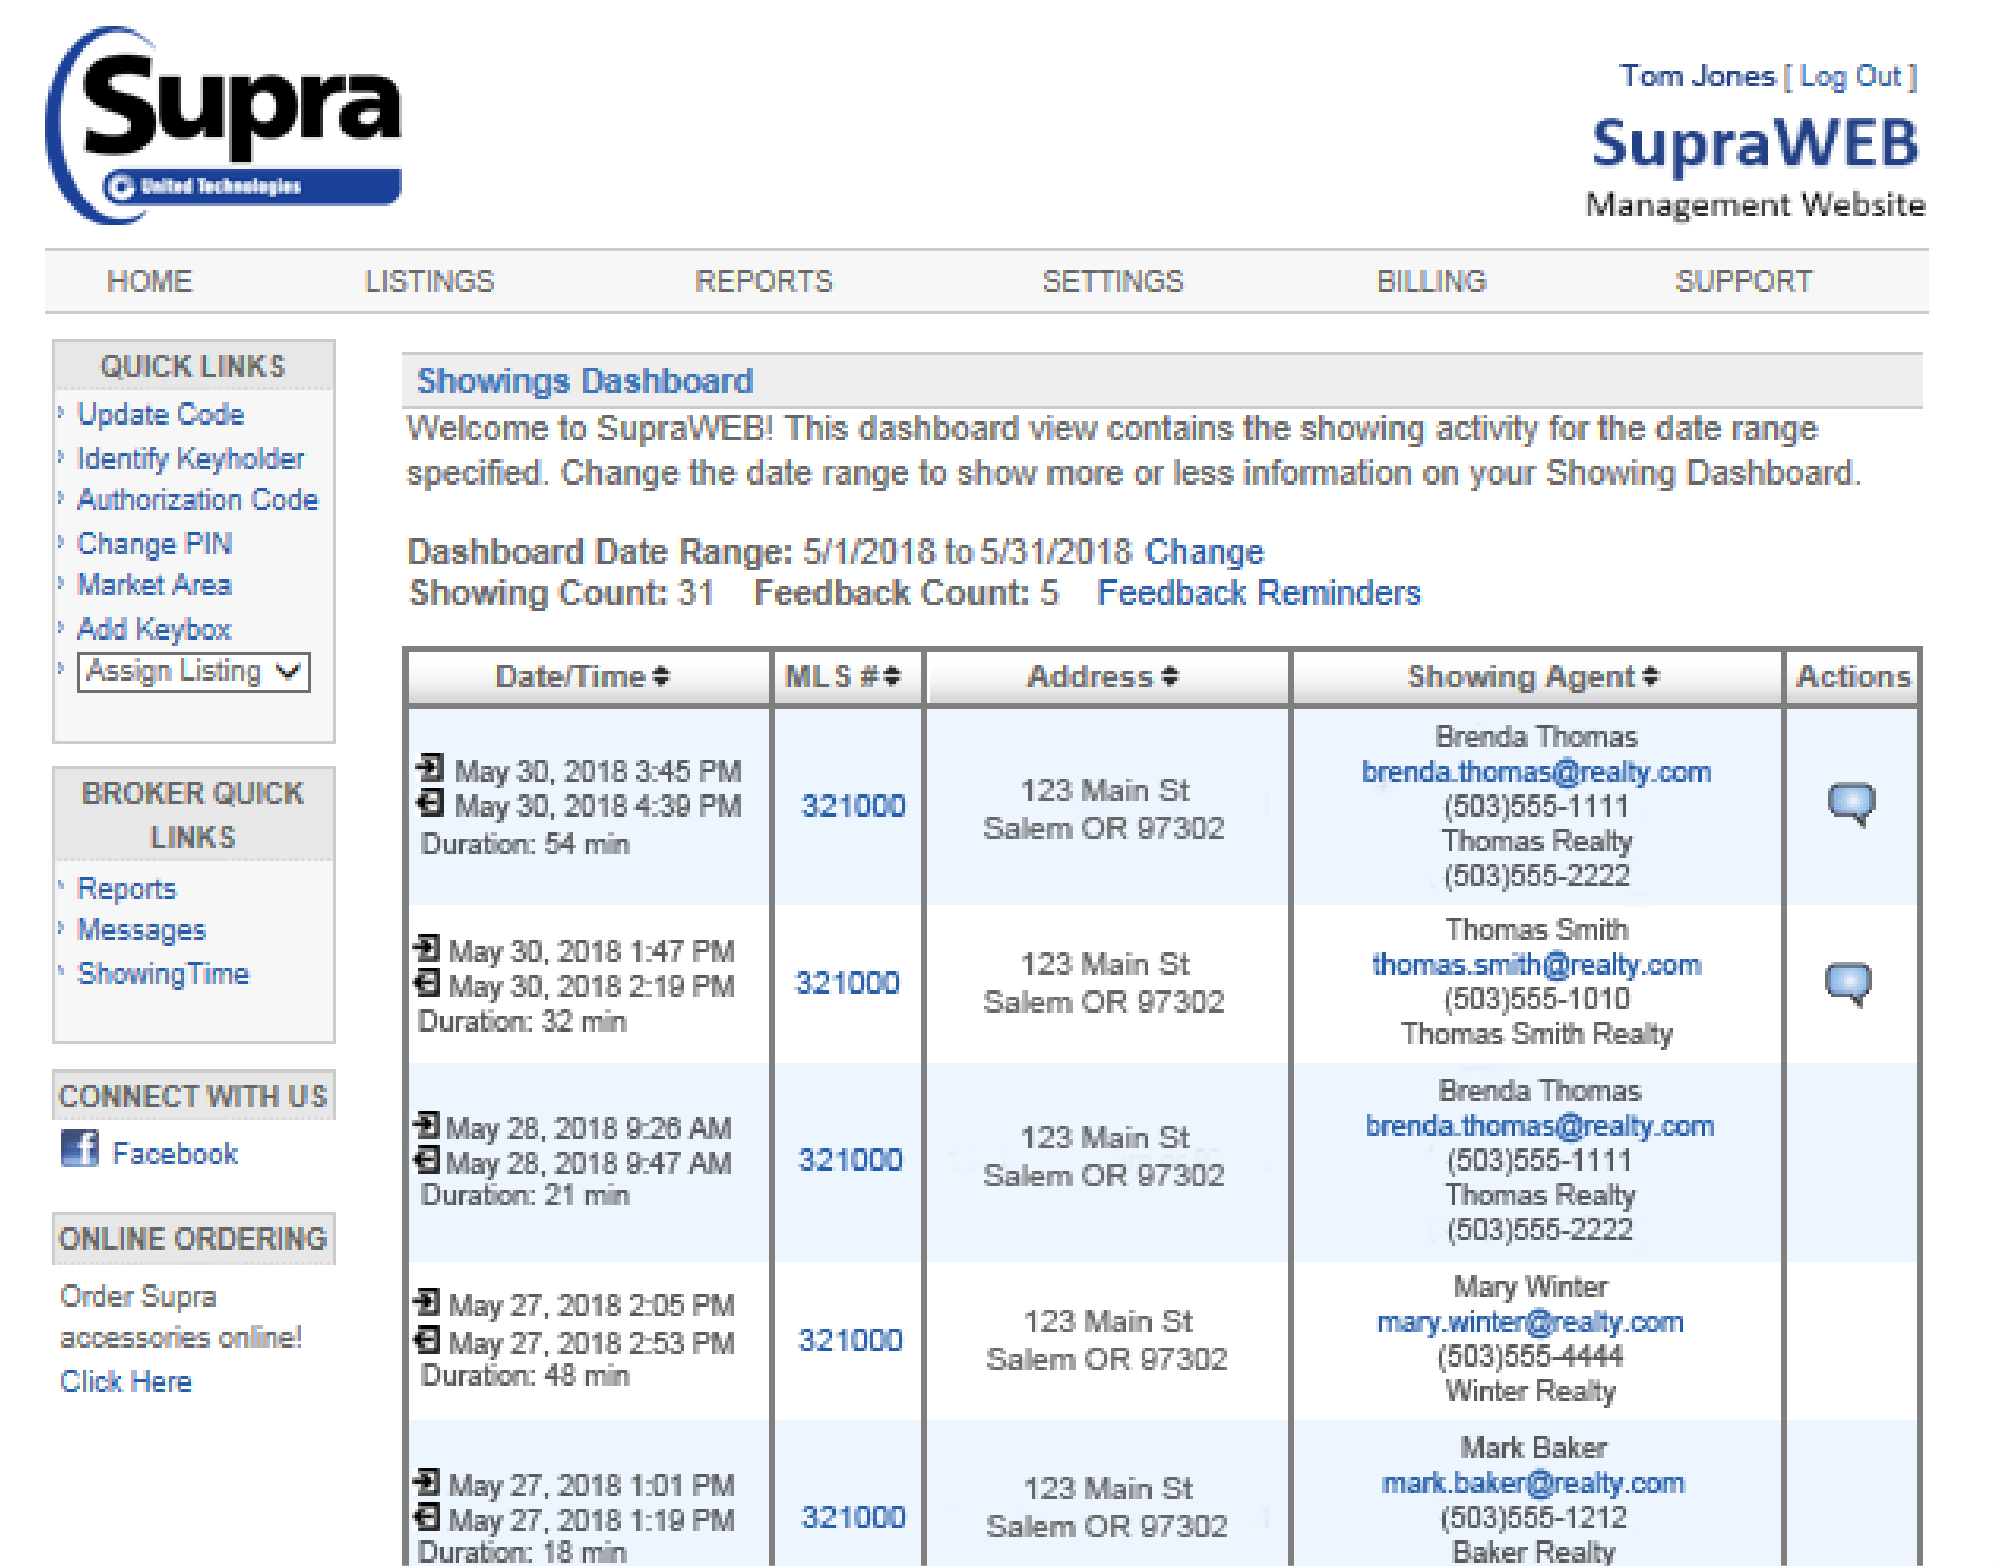Open feedback icon for Brenda Thomas May 30 showing
Viewport: 1996px width, 1566px height.
coord(1851,804)
